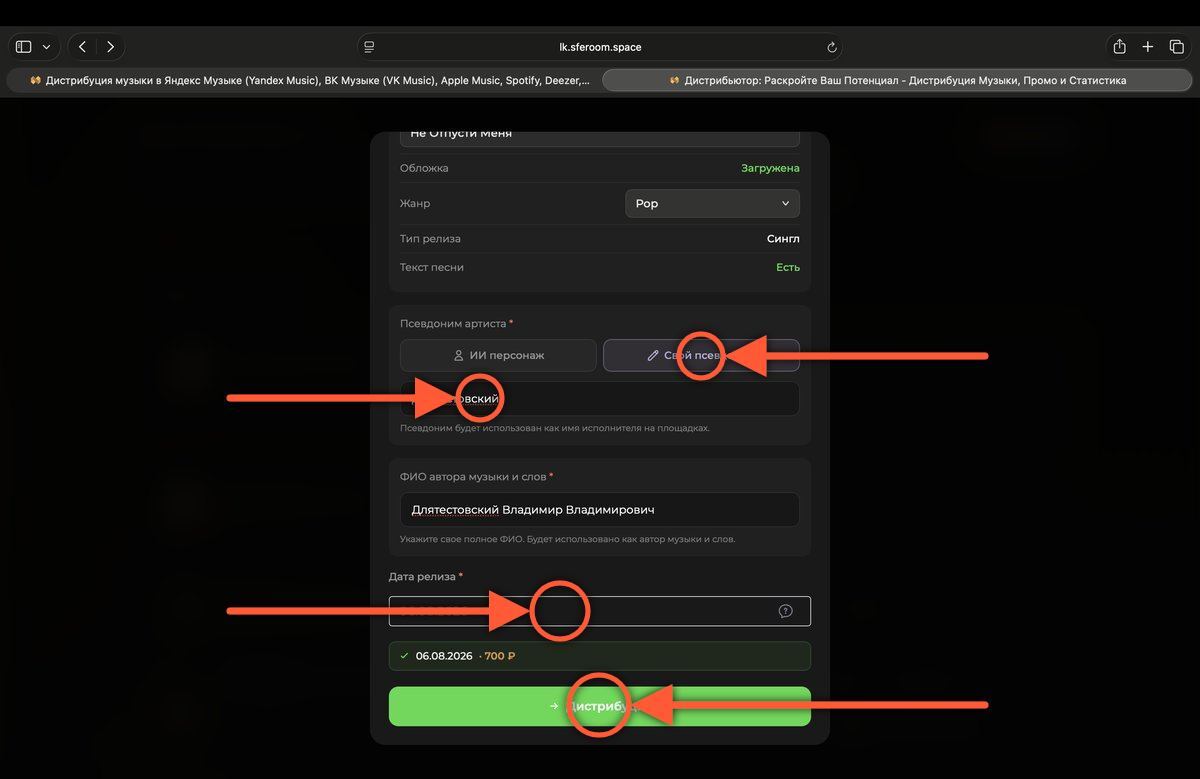1200x779 pixels.
Task: Click the Тип релиза label
Action: coord(430,239)
